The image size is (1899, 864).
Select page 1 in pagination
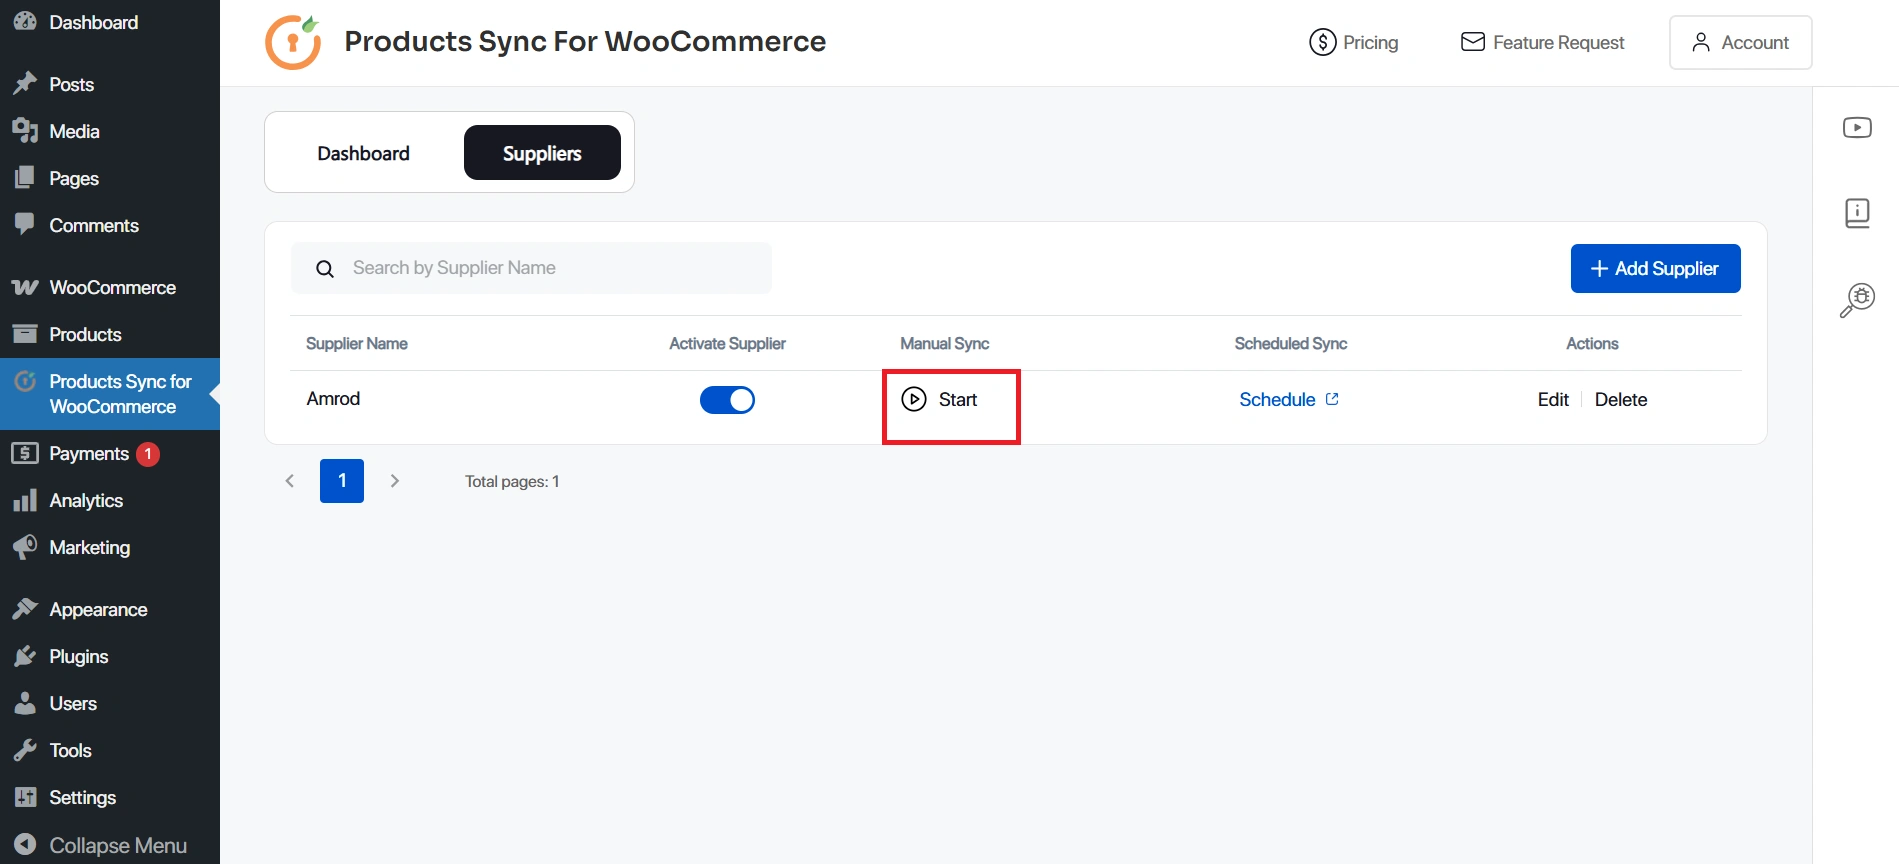tap(342, 481)
